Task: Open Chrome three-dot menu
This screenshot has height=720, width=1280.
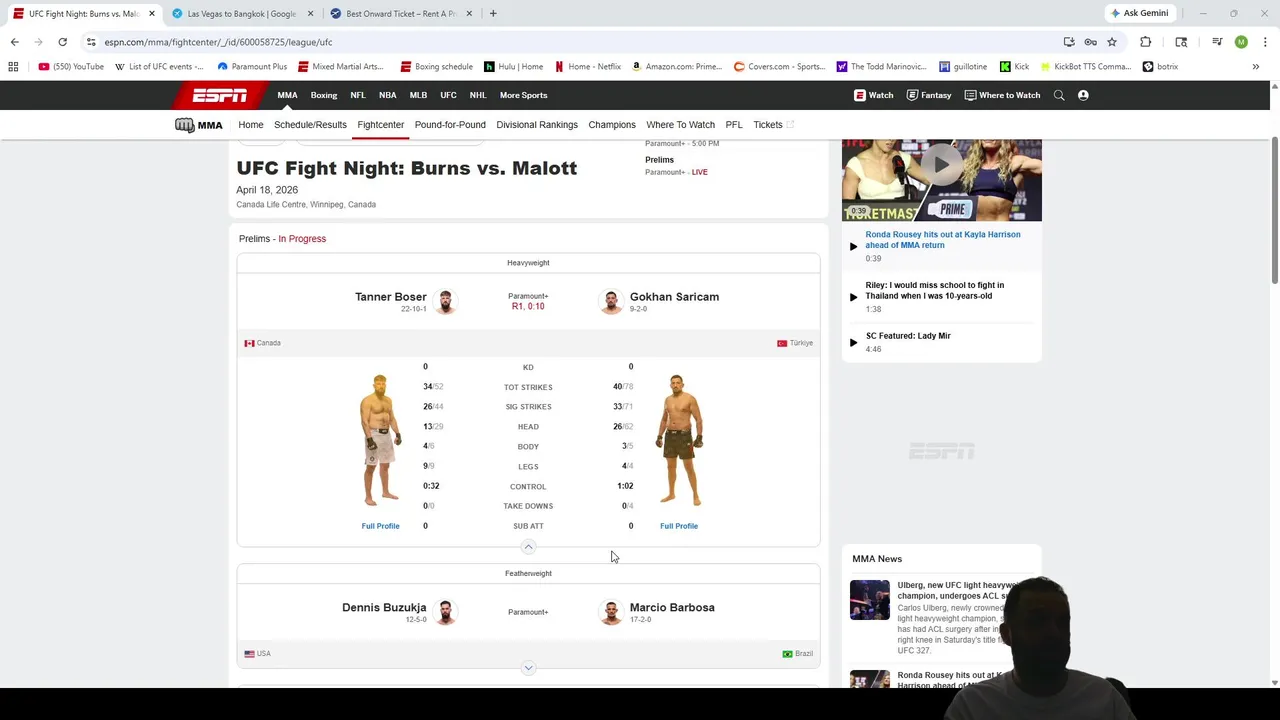Action: tap(1265, 42)
